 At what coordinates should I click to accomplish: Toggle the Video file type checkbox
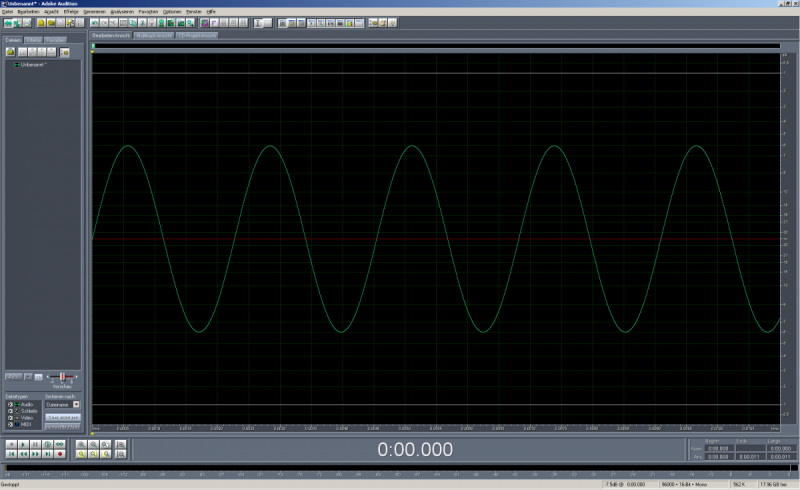(x=11, y=416)
